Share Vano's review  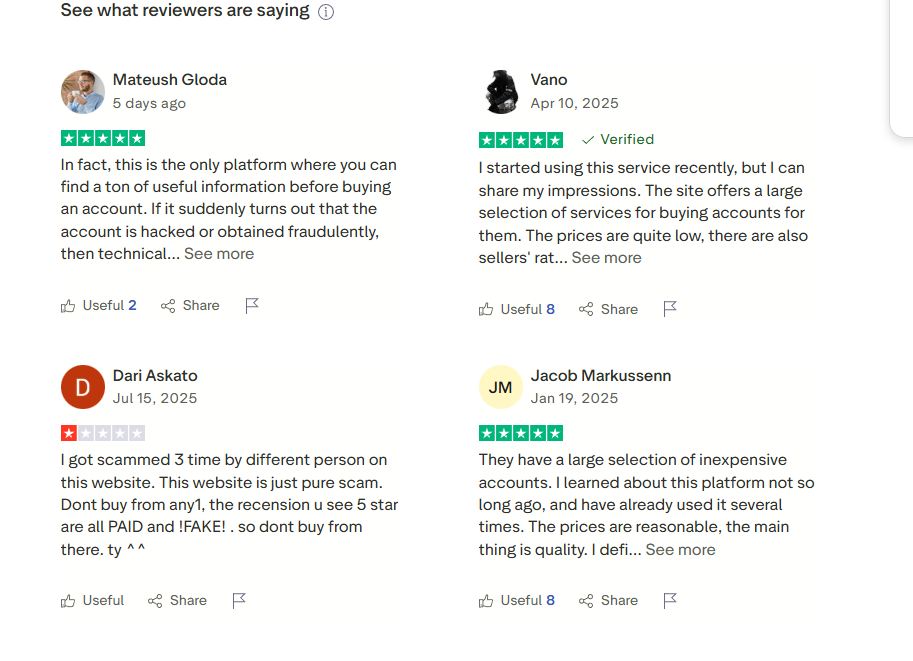tap(608, 309)
